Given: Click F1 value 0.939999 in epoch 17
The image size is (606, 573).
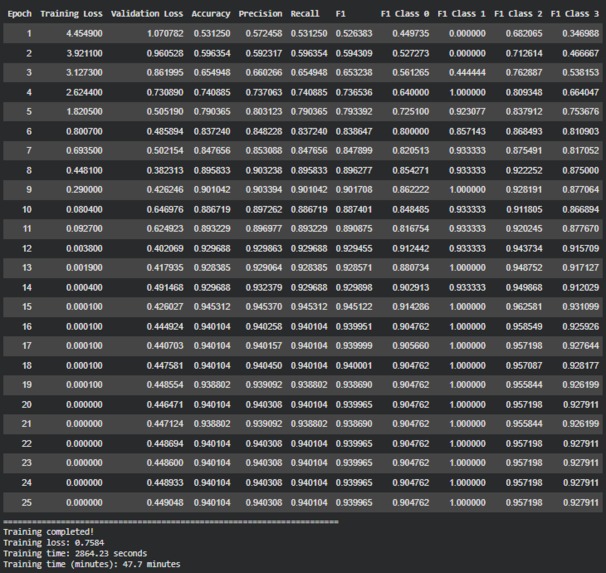Looking at the screenshot, I should tap(354, 346).
